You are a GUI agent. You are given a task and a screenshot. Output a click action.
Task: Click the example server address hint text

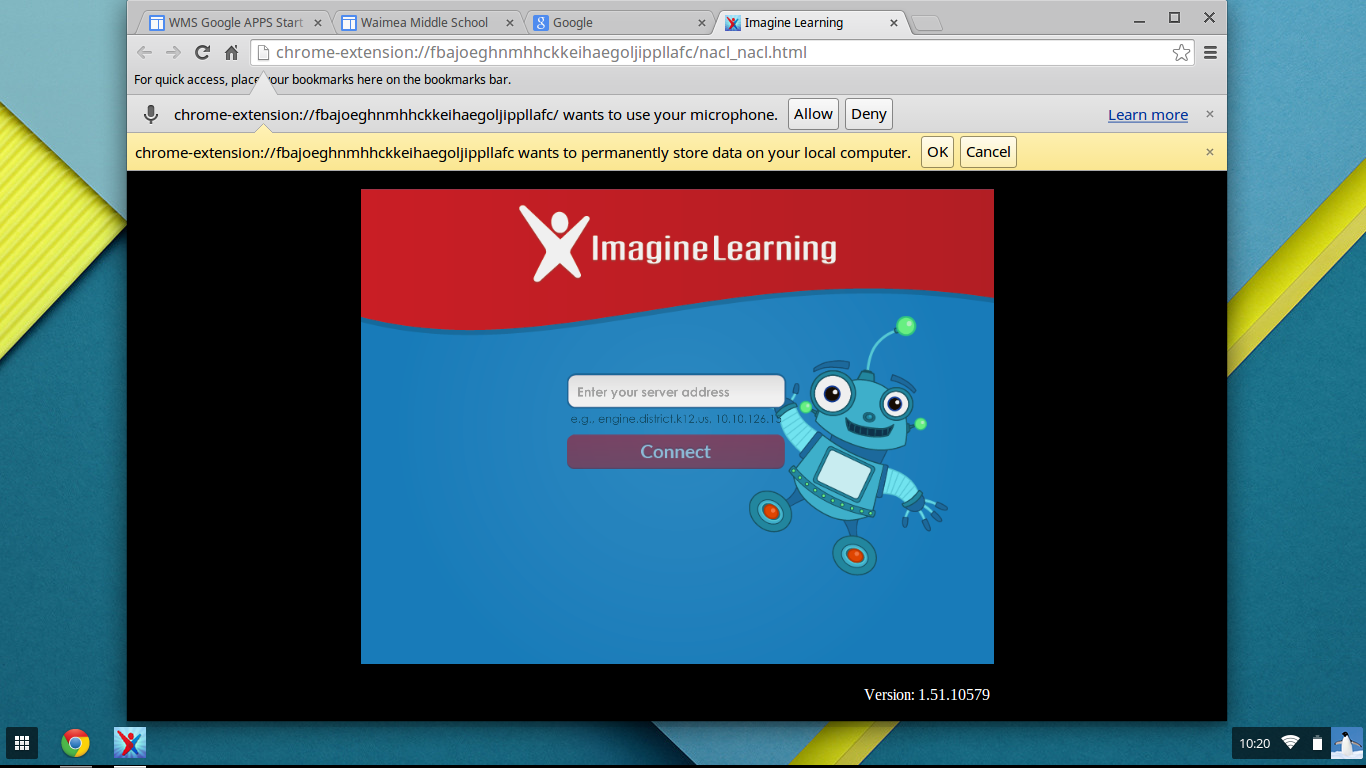point(676,420)
